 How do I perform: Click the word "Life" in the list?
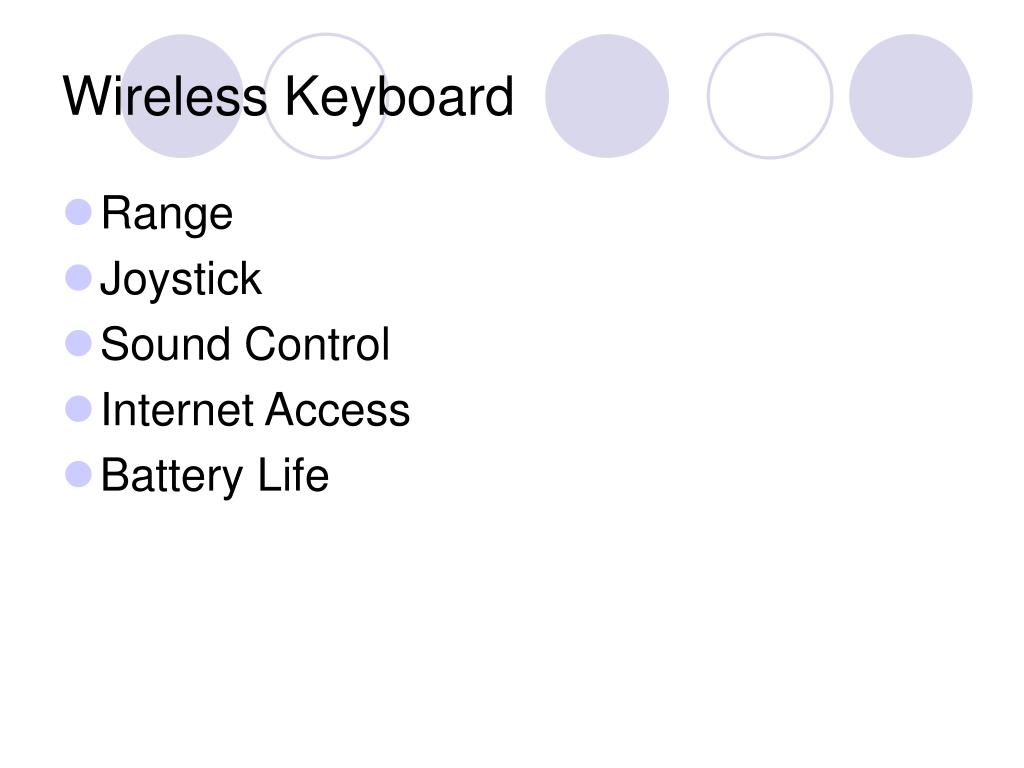coord(292,476)
